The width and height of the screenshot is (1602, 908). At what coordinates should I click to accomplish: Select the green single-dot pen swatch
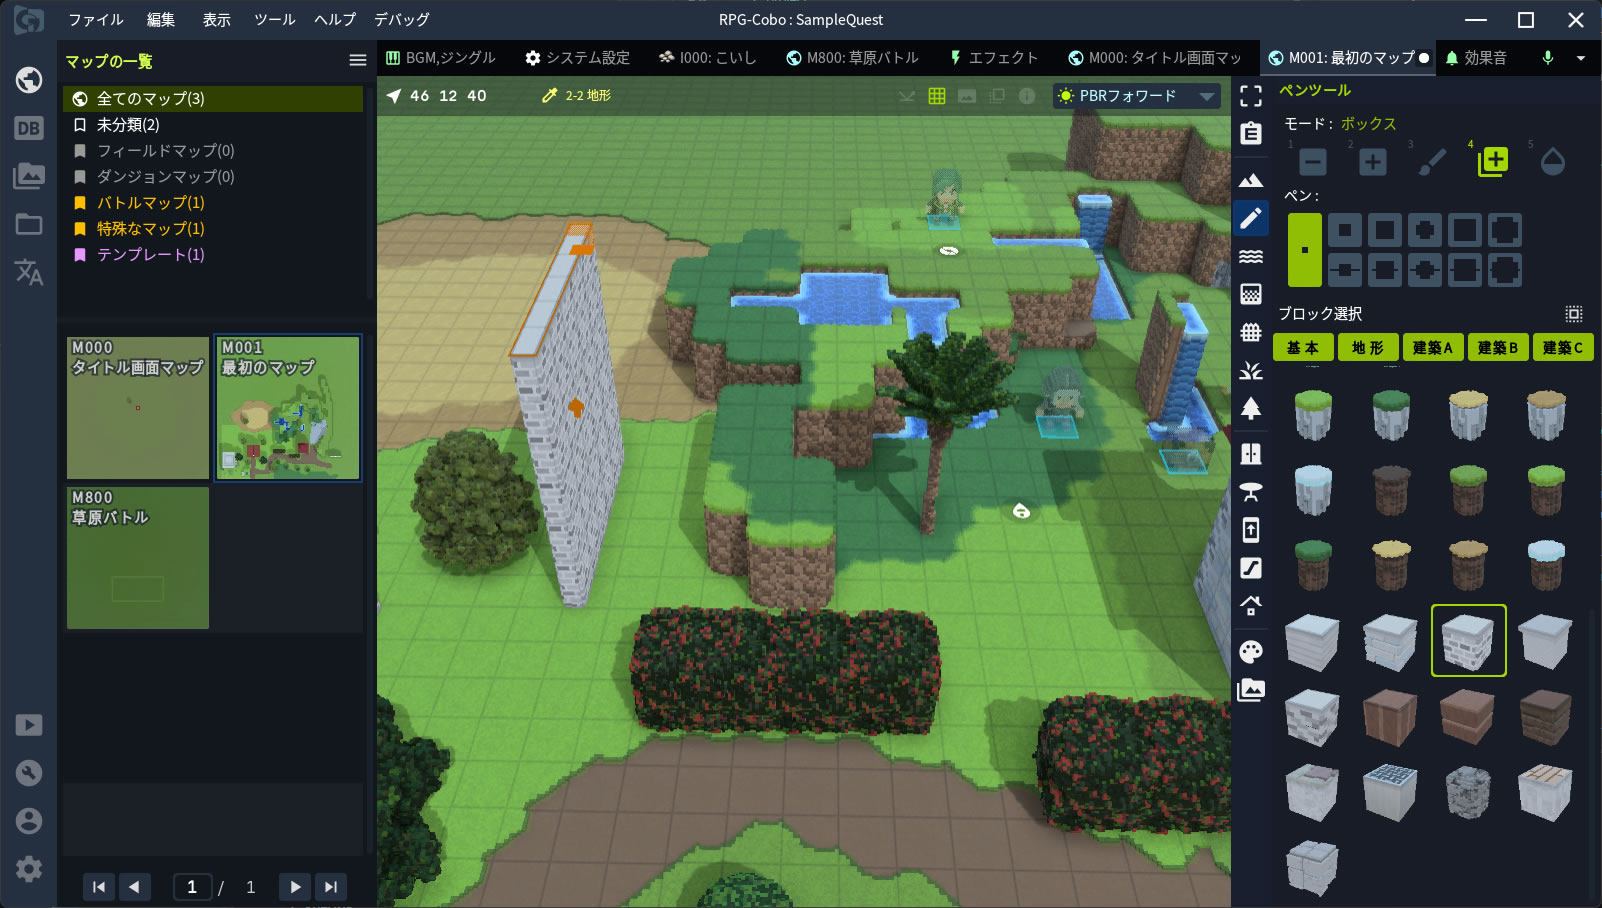[x=1304, y=249]
